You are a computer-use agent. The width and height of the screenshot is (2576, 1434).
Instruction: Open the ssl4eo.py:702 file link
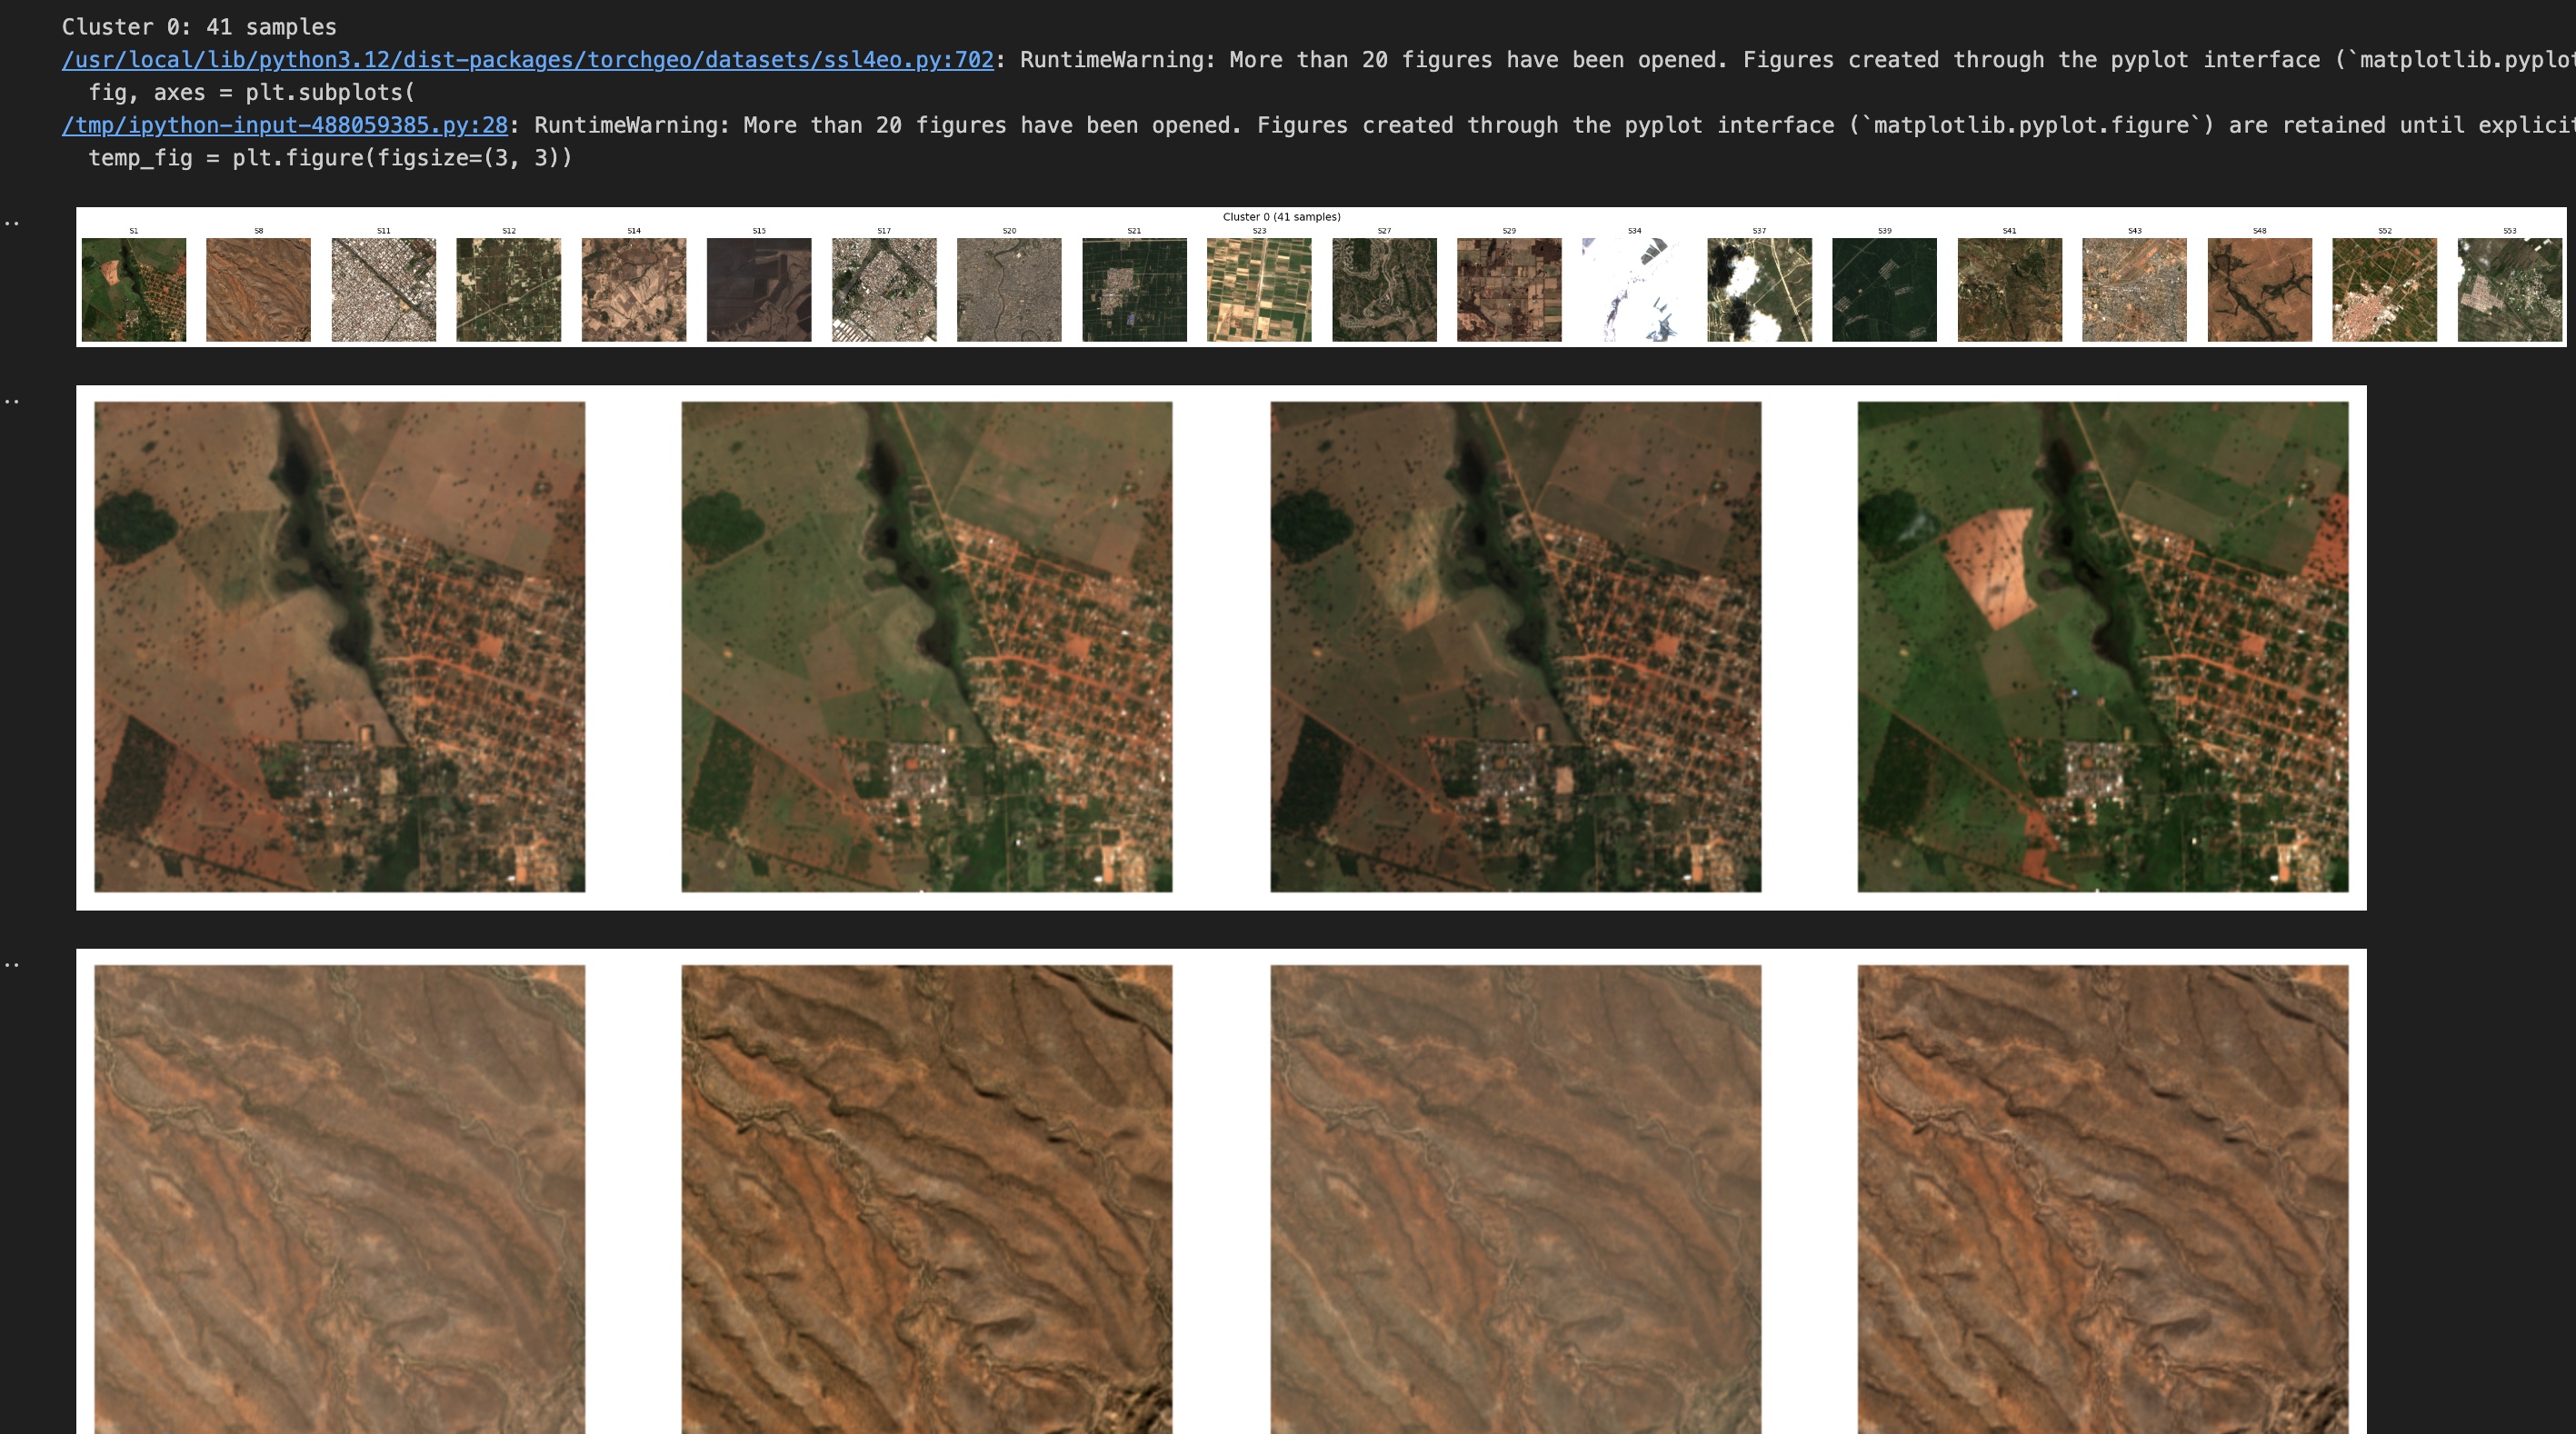(527, 60)
